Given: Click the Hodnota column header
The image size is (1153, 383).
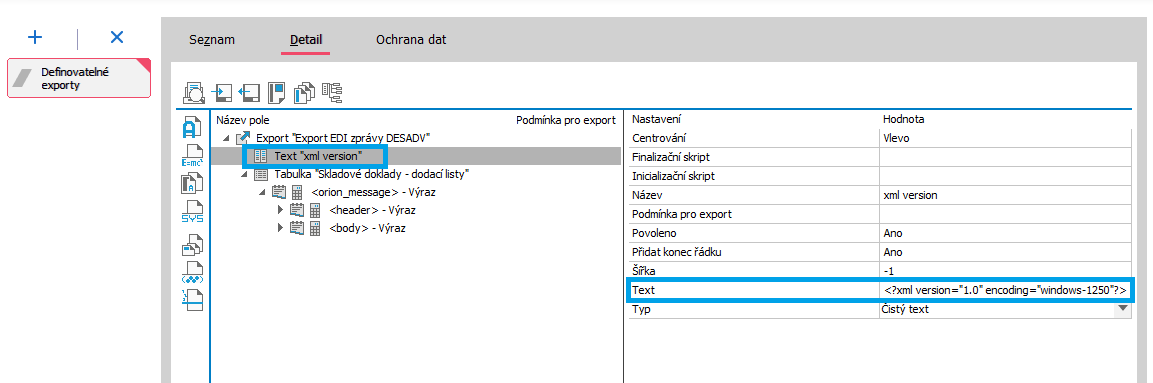Looking at the screenshot, I should (904, 118).
